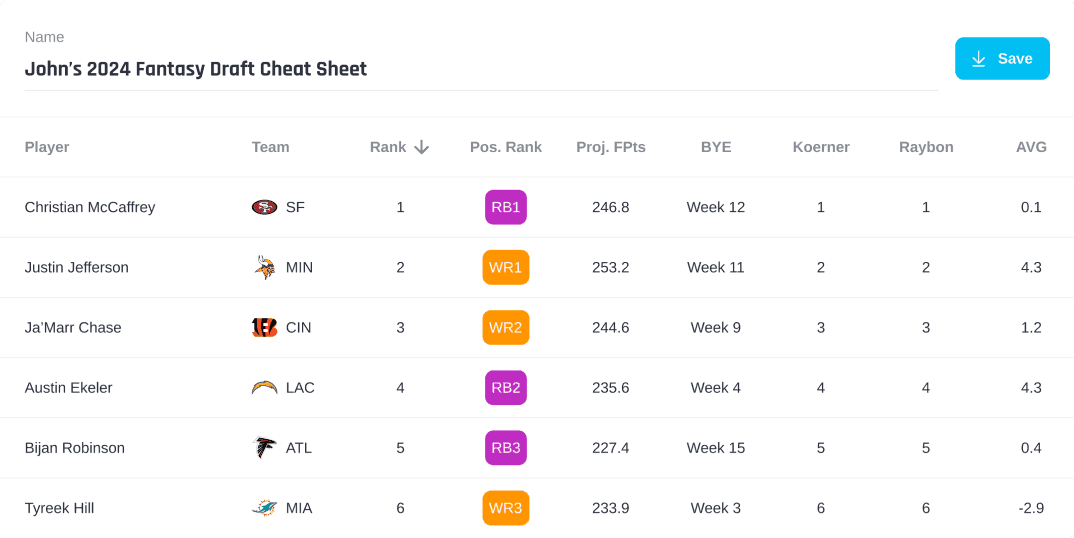Click the Raybon column header

coord(926,147)
